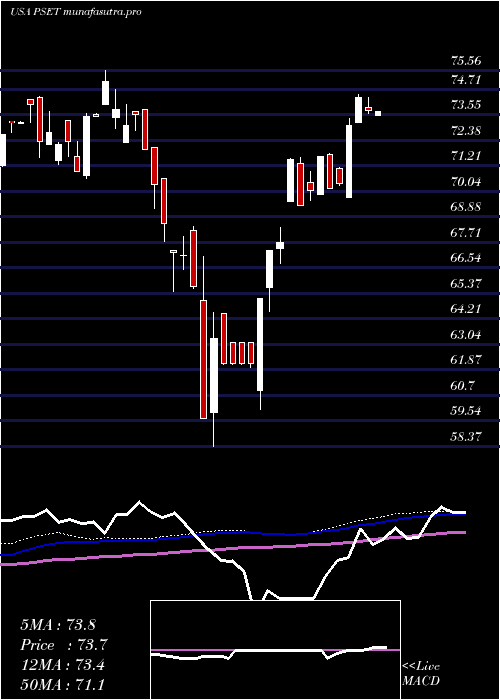500x700 pixels.
Task: Click inside the MACD mini chart box
Action: pyautogui.click(x=275, y=650)
